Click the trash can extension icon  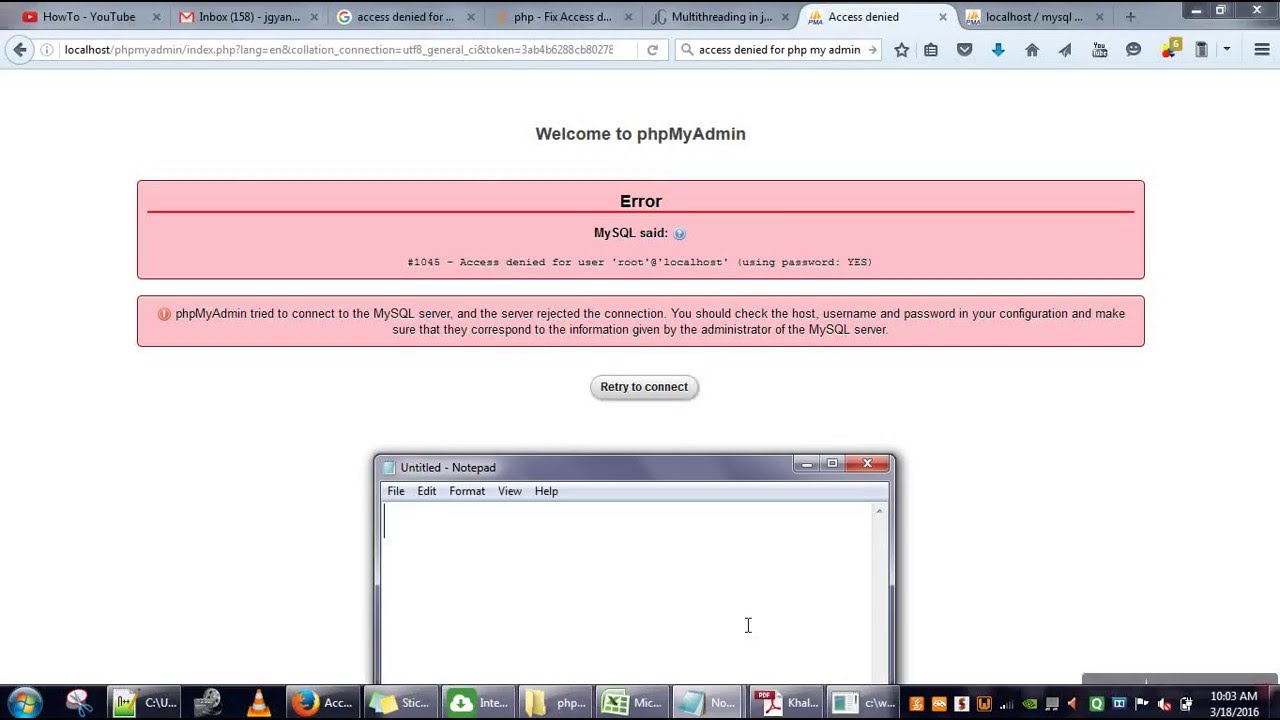(x=1202, y=50)
